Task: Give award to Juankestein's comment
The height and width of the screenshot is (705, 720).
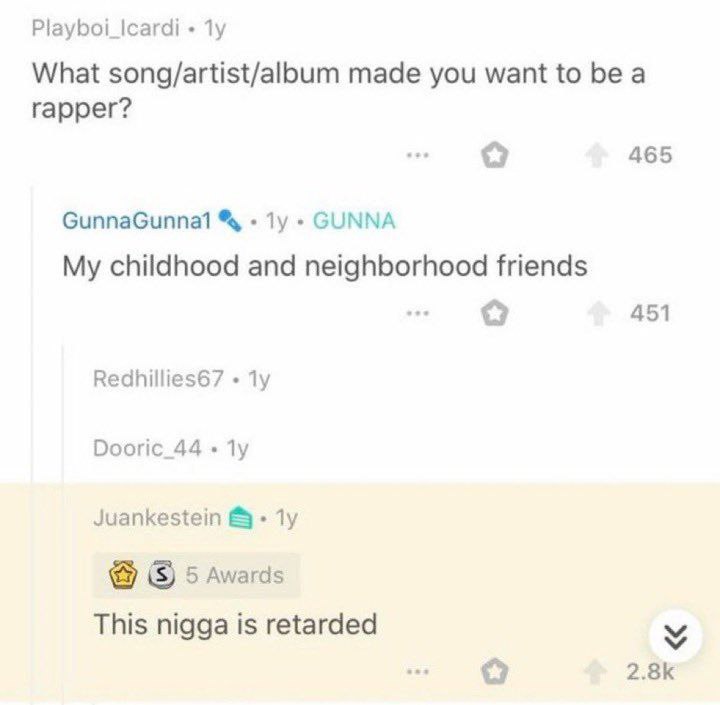Action: click(x=494, y=672)
